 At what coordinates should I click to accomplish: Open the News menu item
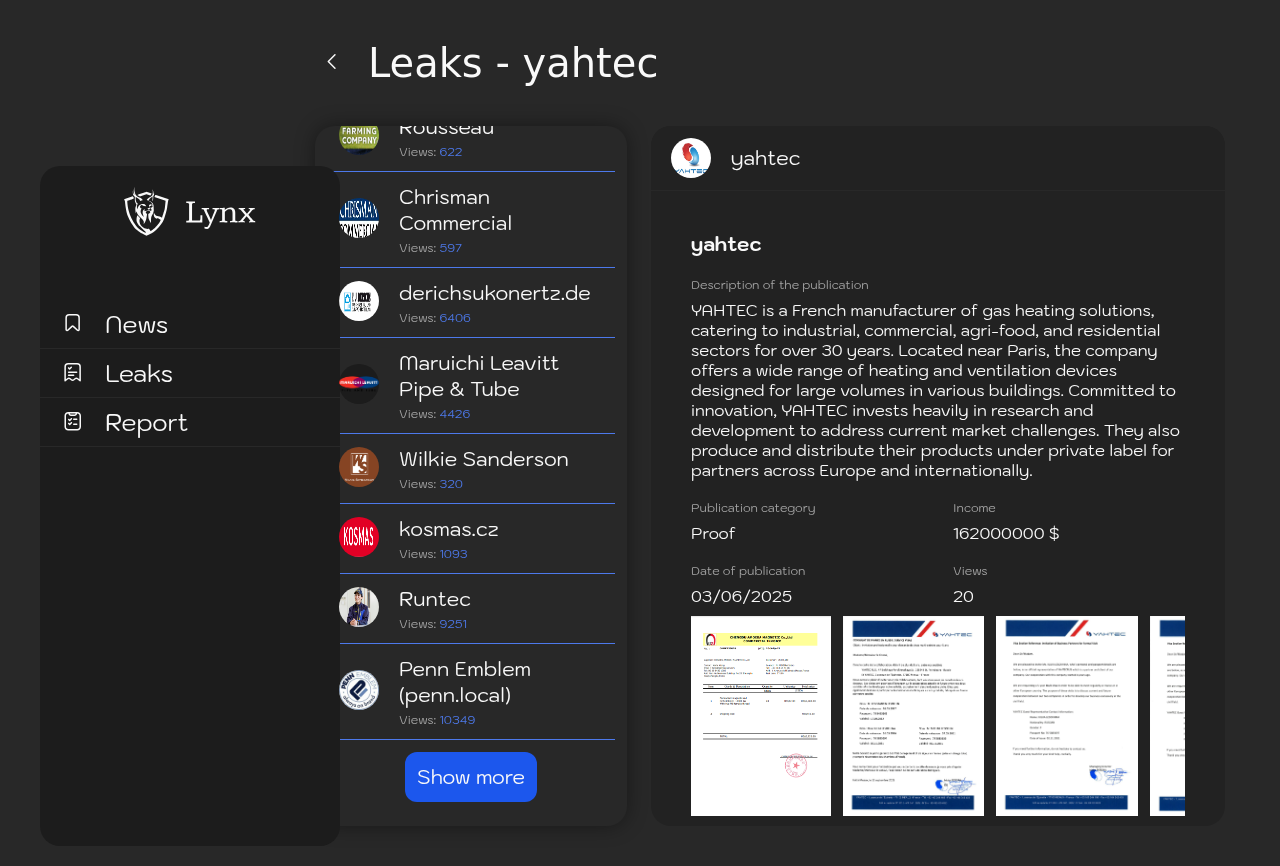(x=190, y=324)
